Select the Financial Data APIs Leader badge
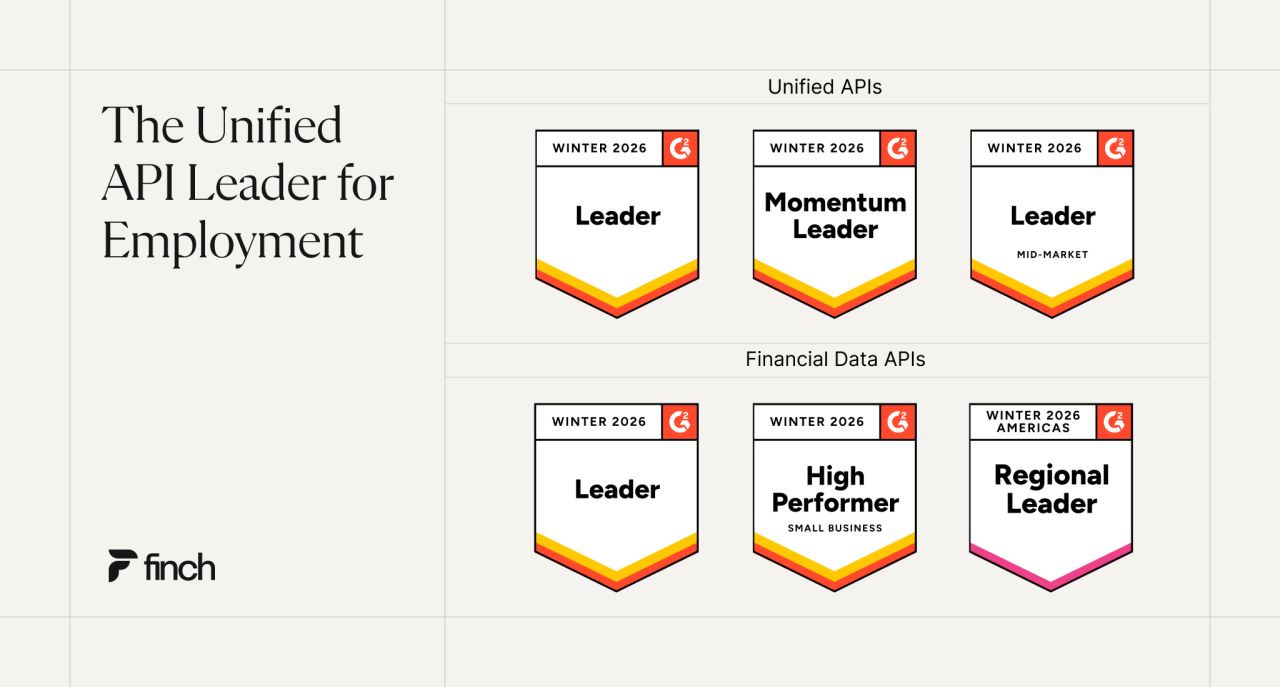This screenshot has height=687, width=1280. [617, 497]
